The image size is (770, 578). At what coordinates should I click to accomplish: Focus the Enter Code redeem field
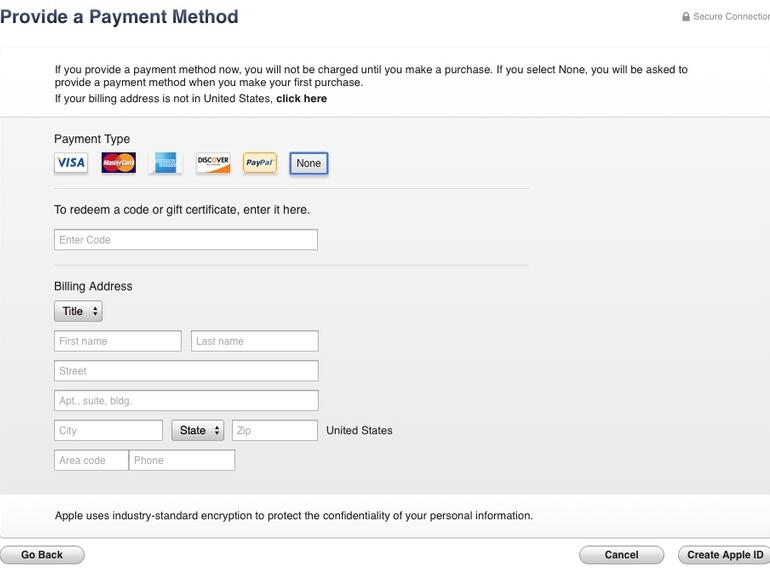pyautogui.click(x=185, y=240)
